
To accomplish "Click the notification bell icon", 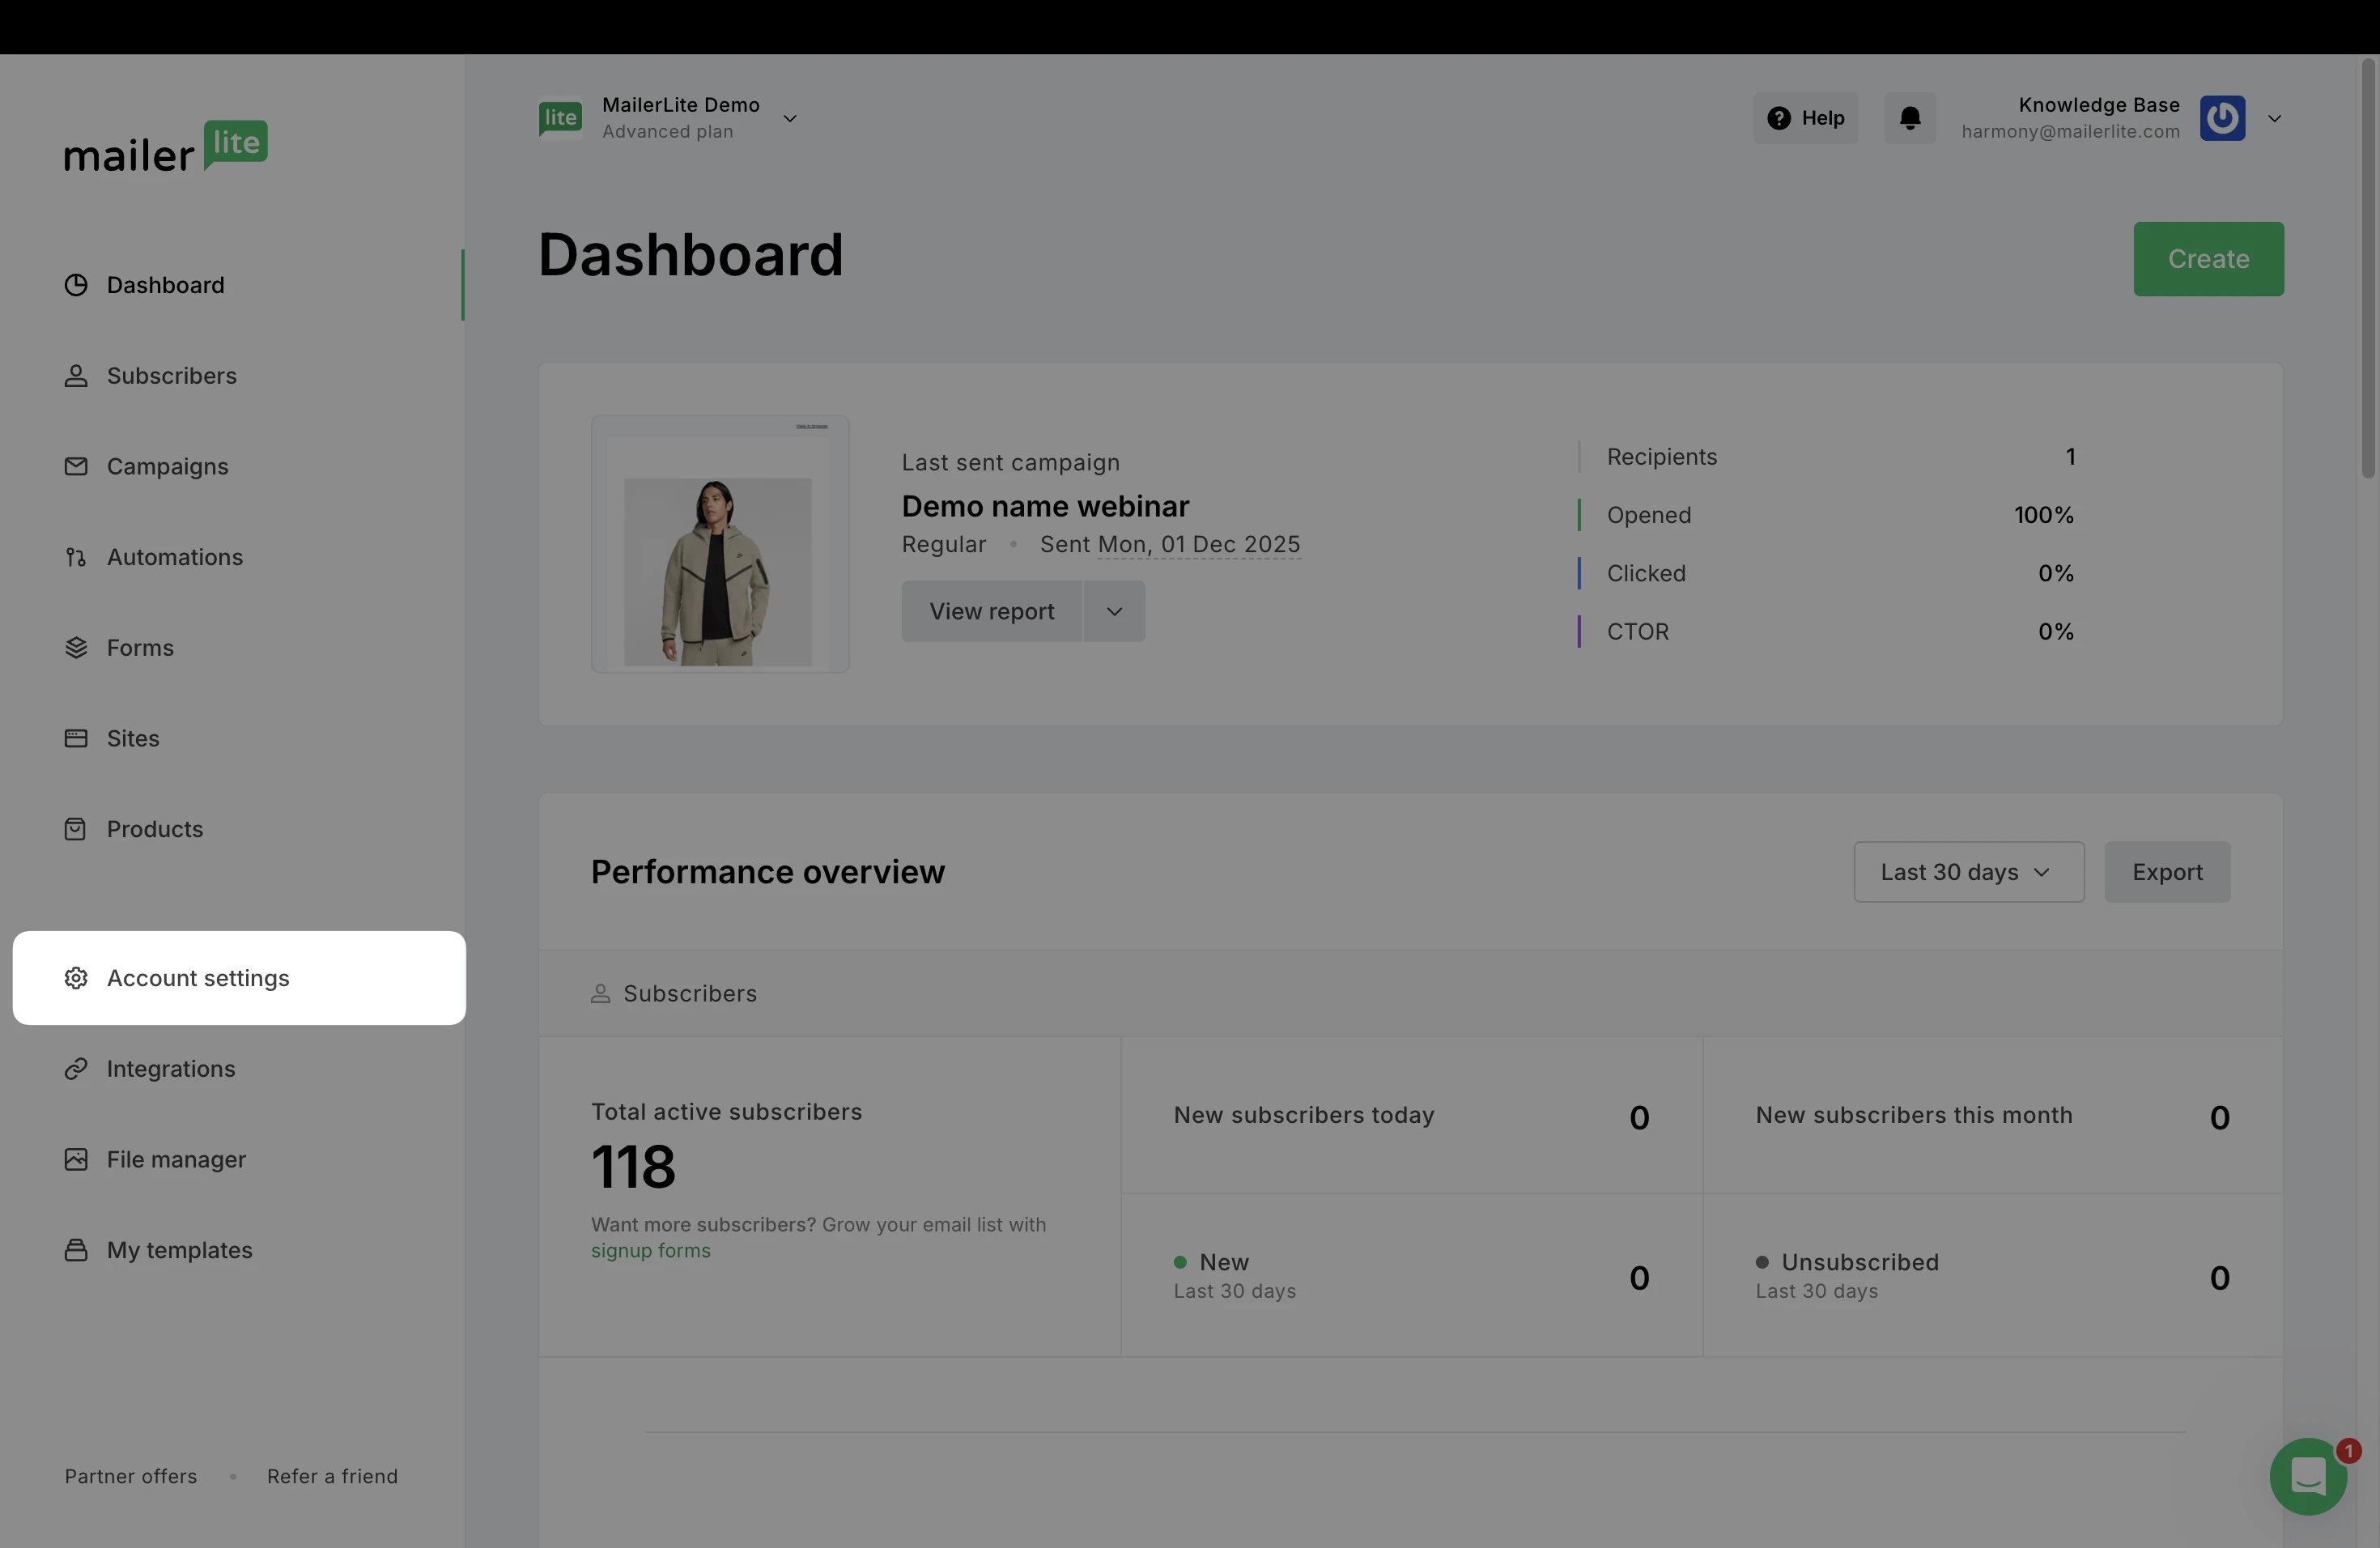I will point(1910,118).
